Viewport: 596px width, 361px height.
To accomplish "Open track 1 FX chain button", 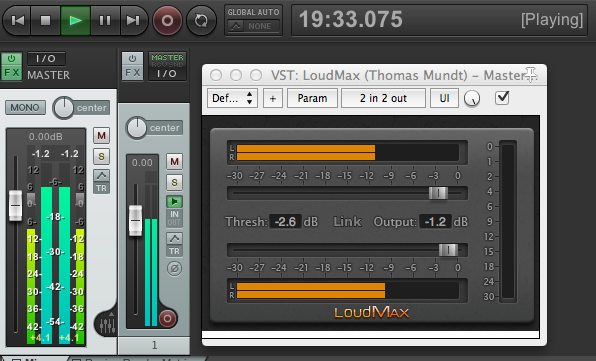I will pyautogui.click(x=132, y=73).
